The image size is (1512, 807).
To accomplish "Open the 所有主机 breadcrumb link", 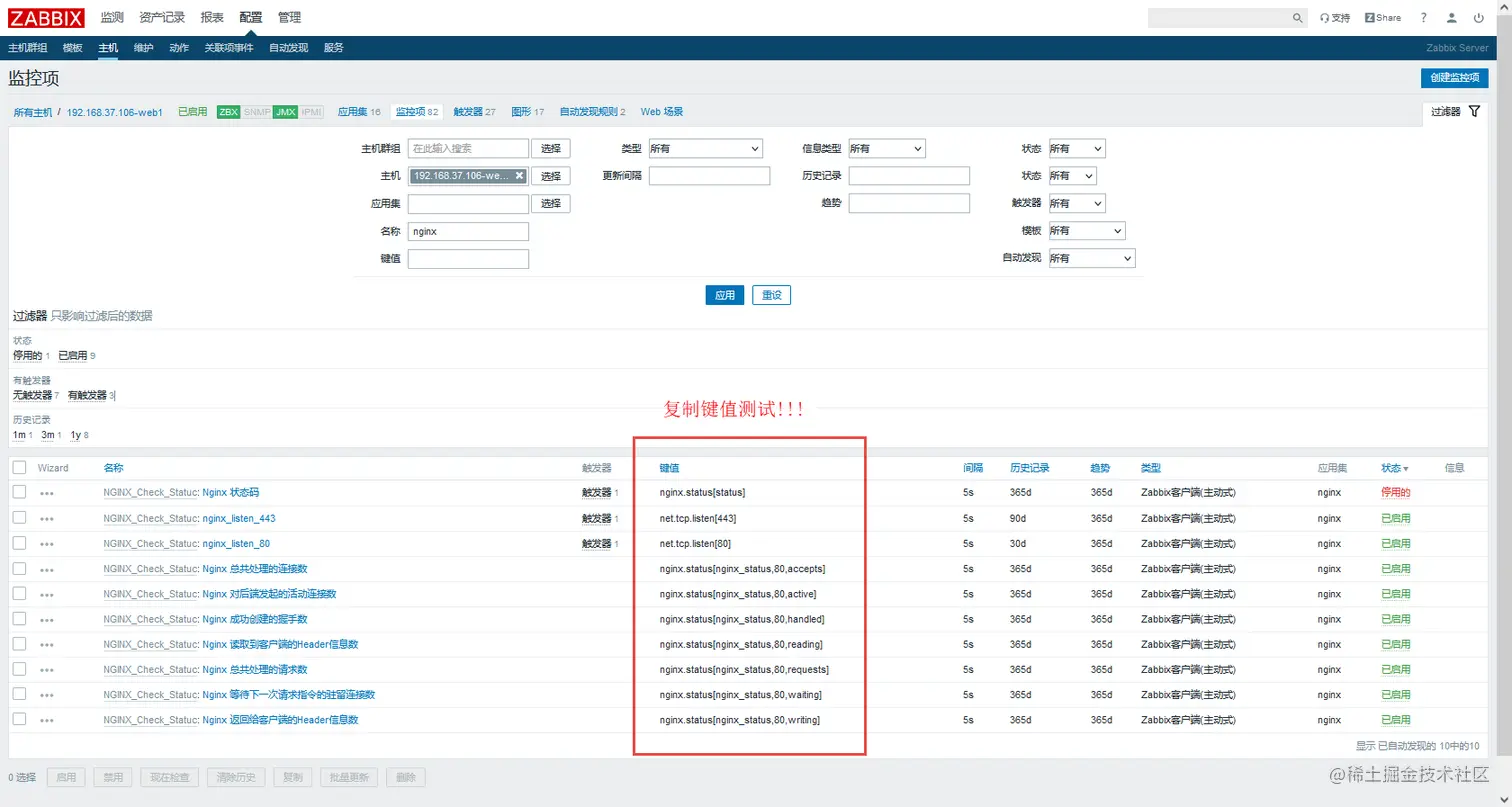I will (x=33, y=112).
